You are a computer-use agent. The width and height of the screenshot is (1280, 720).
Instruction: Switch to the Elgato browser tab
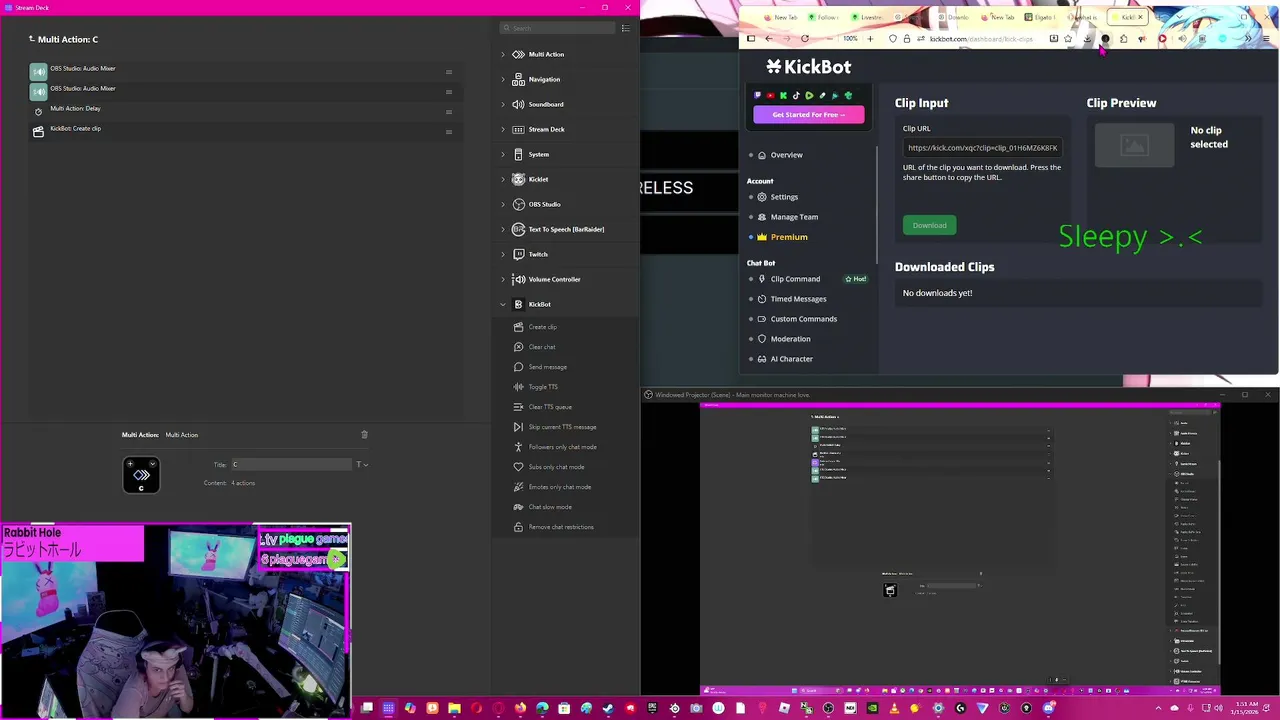pos(1040,17)
